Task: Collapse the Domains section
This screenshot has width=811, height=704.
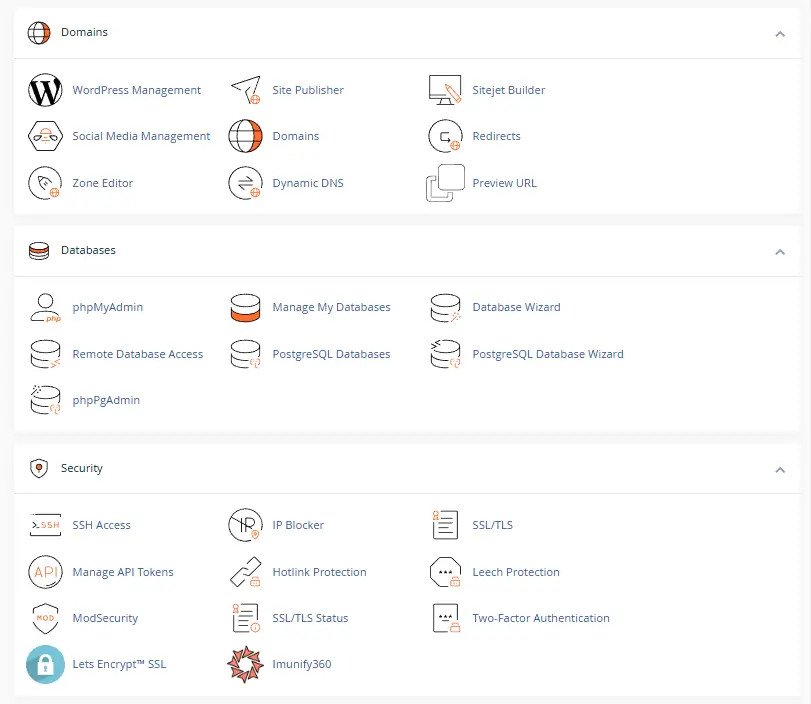Action: pyautogui.click(x=780, y=32)
